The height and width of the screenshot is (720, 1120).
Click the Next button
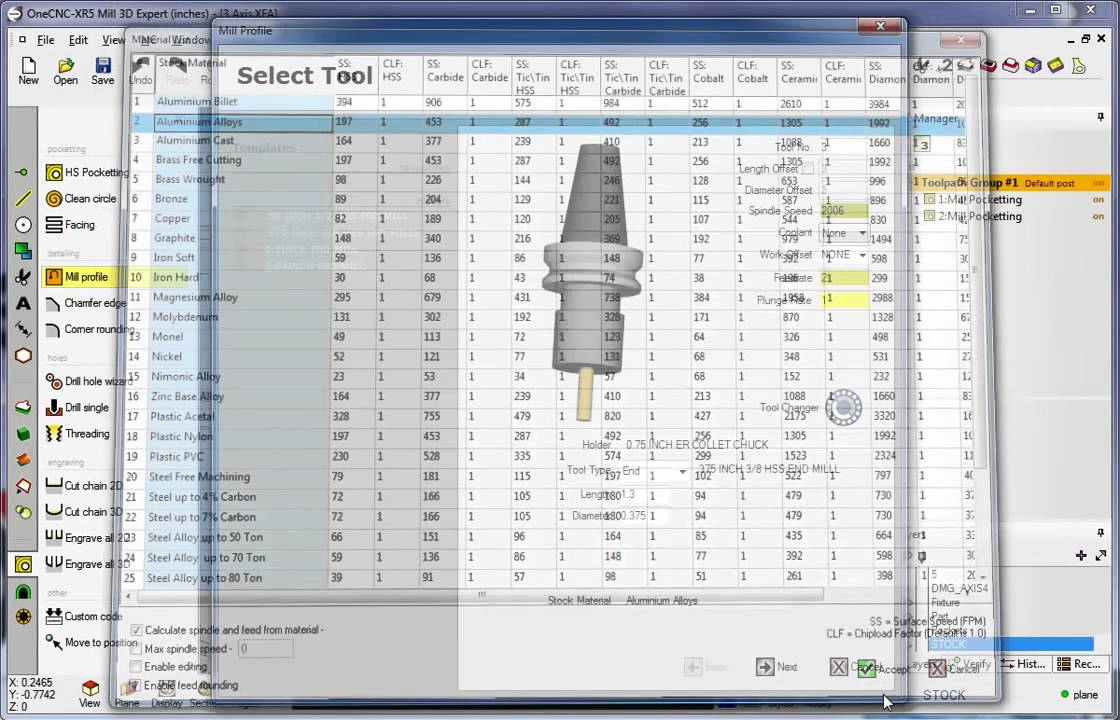pyautogui.click(x=776, y=666)
